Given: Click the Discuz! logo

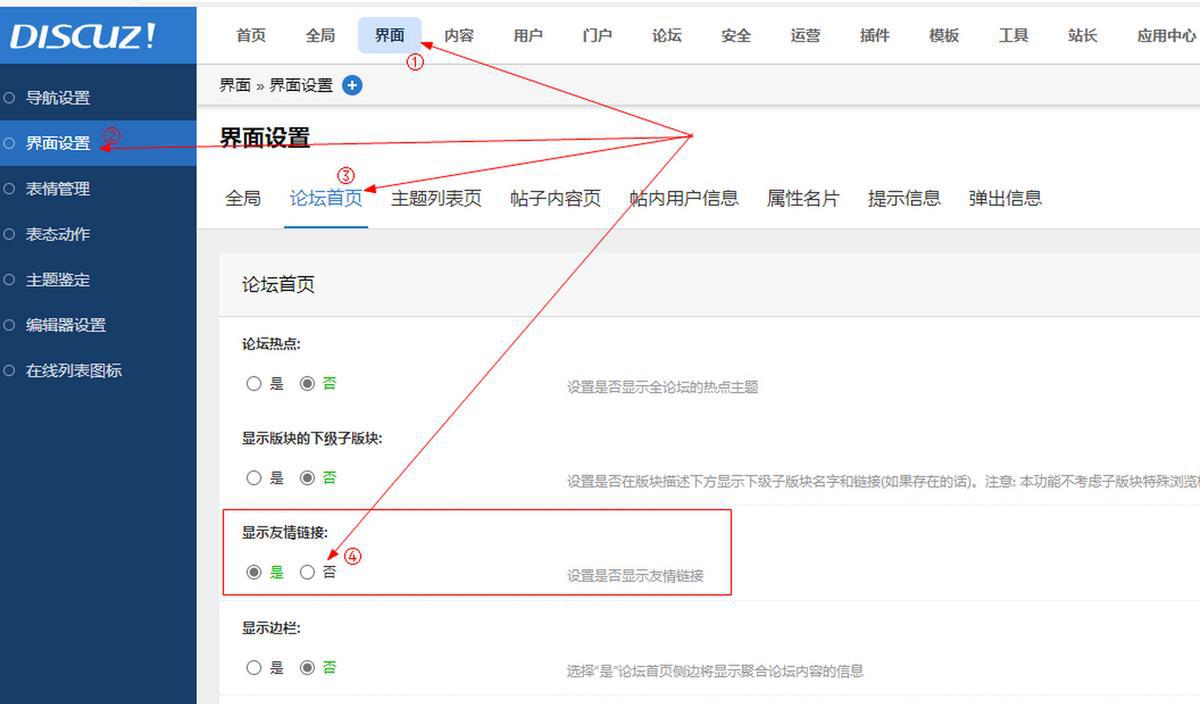Looking at the screenshot, I should [x=84, y=36].
